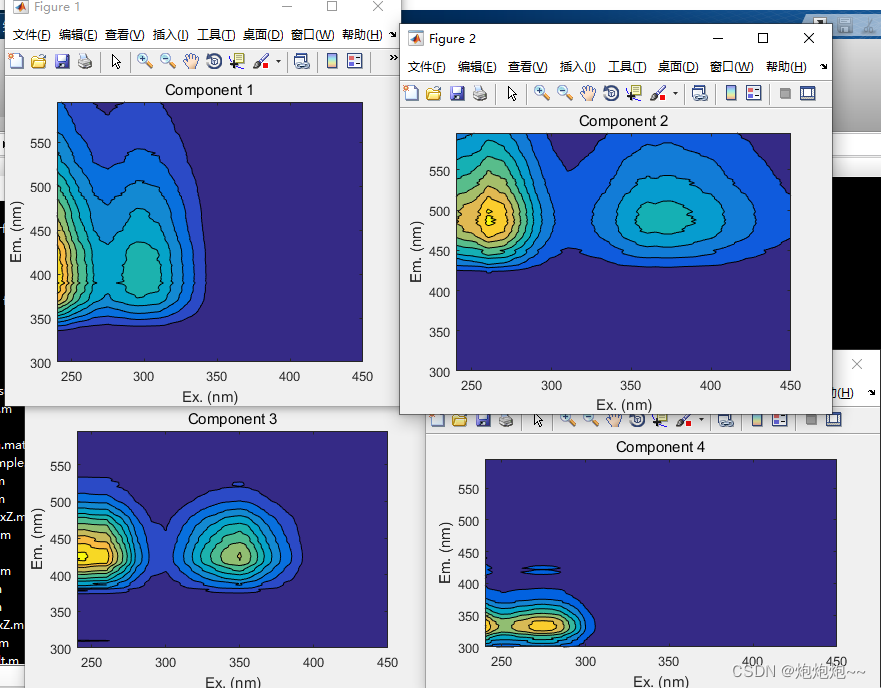Print figure icon in Figure 2 toolbar
The image size is (881, 688).
pos(480,93)
